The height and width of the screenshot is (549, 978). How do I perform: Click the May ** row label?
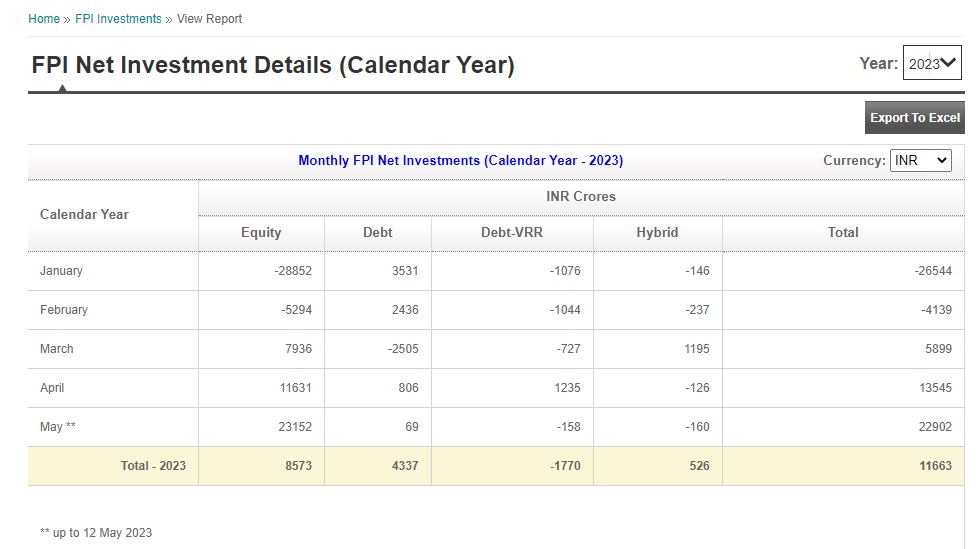(58, 427)
